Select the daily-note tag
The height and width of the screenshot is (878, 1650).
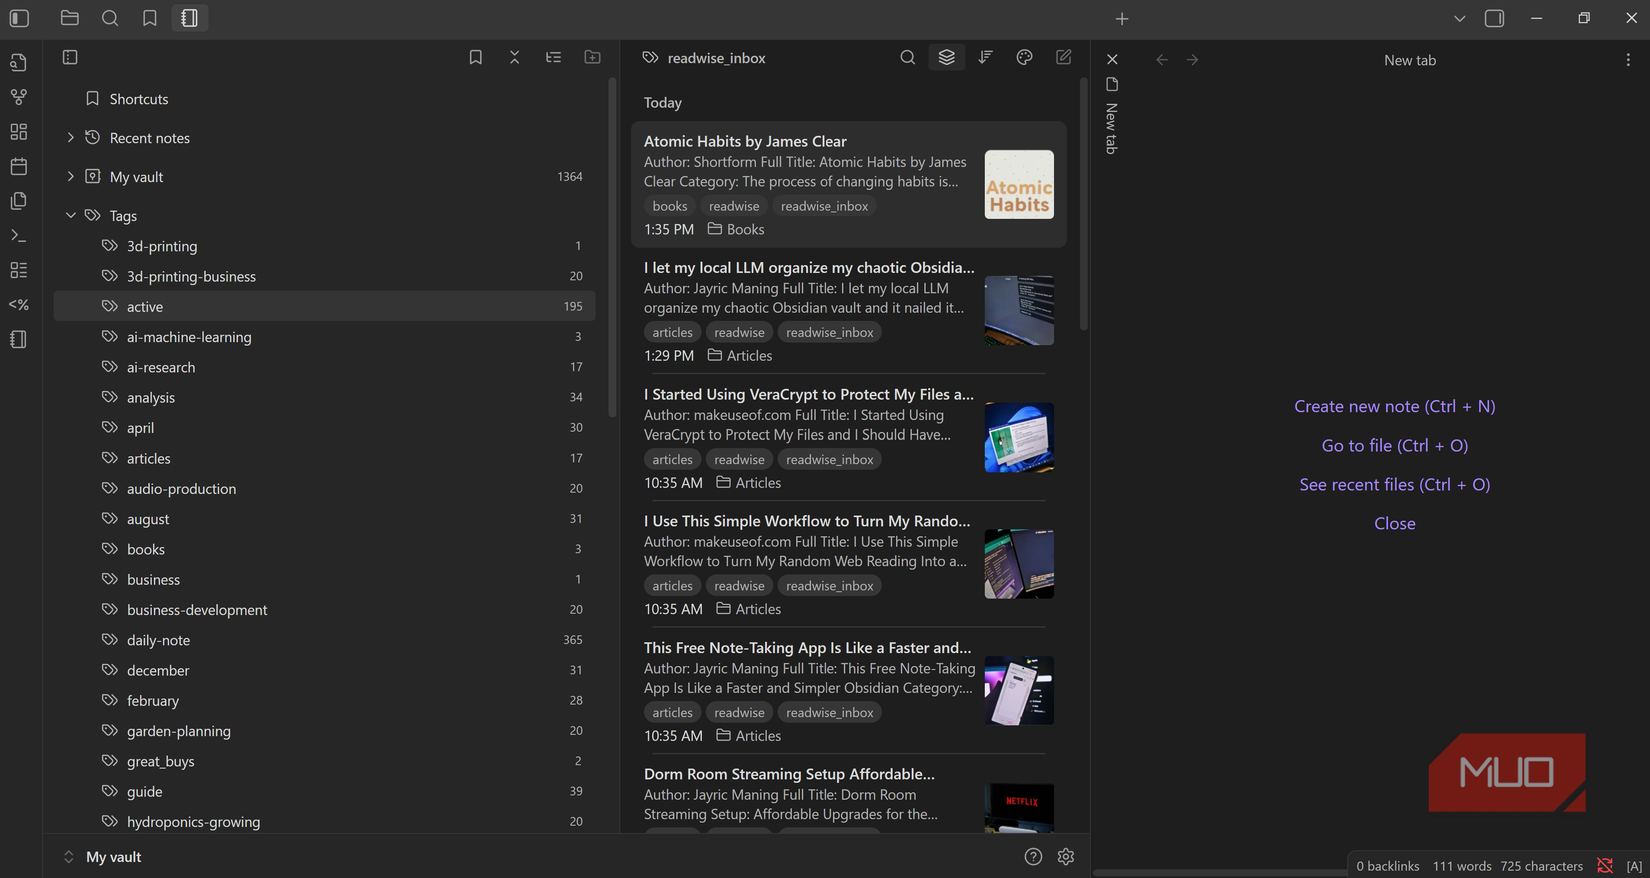325,640
